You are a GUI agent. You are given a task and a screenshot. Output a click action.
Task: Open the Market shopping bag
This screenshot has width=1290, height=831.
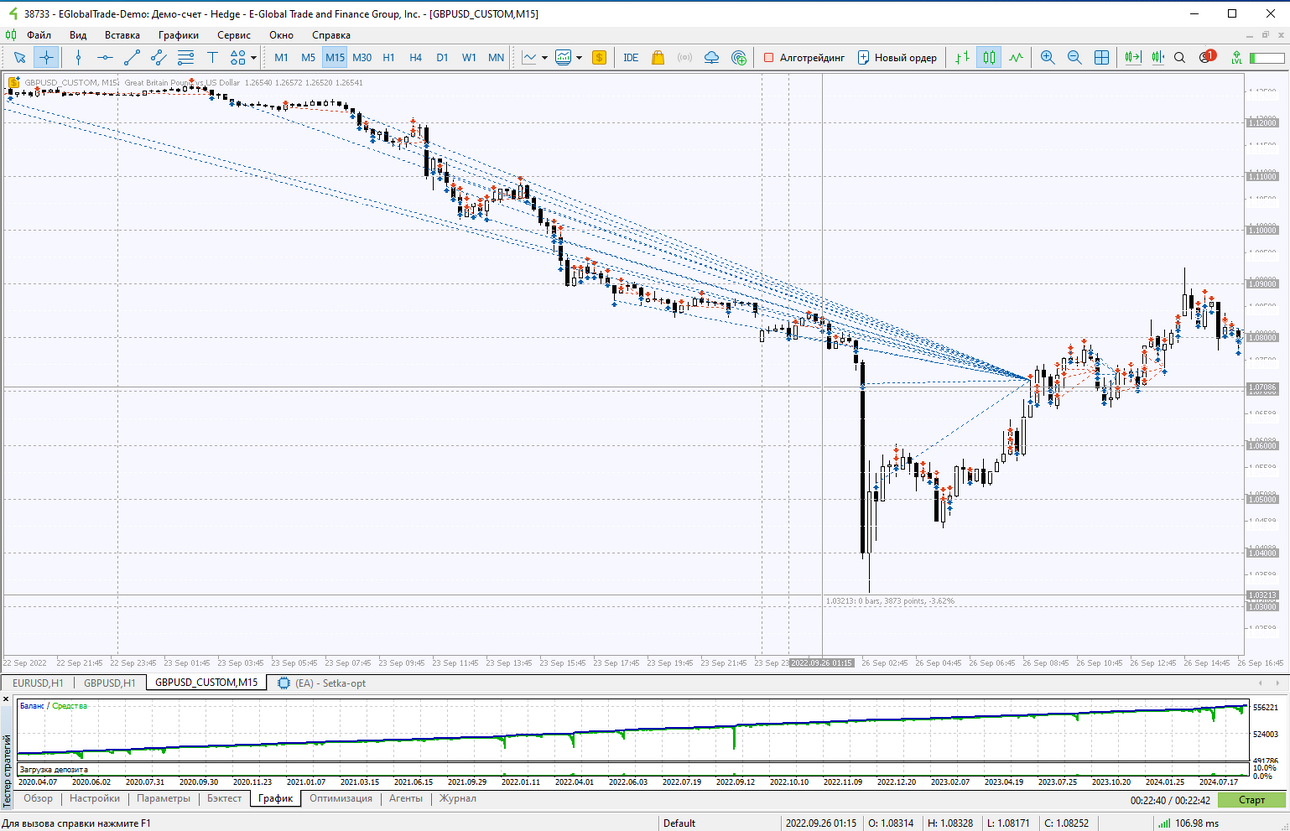coord(658,57)
